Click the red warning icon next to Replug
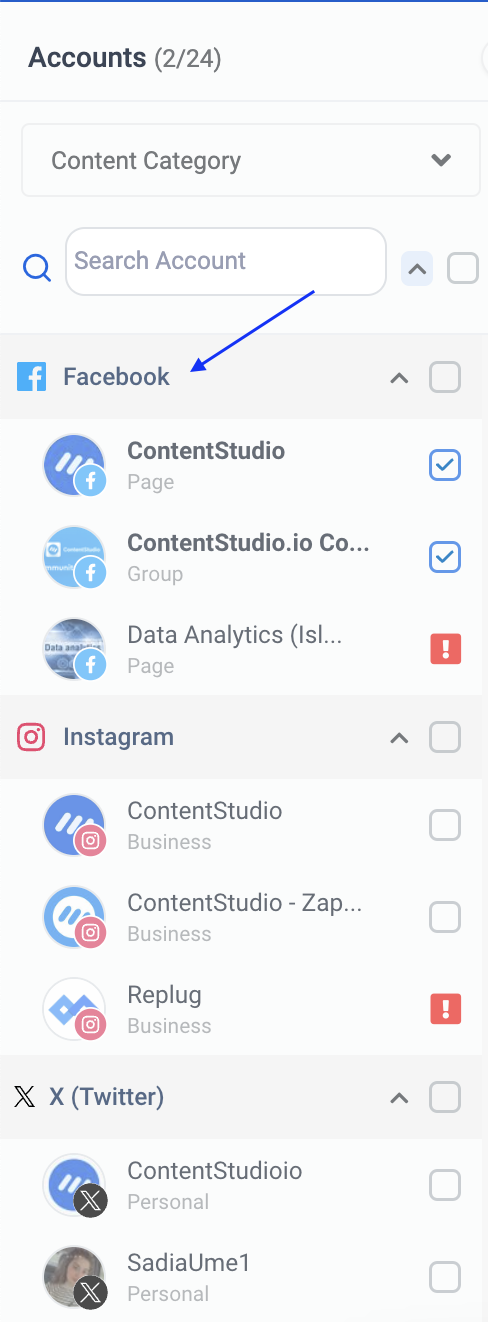This screenshot has height=1322, width=488. coord(445,1009)
